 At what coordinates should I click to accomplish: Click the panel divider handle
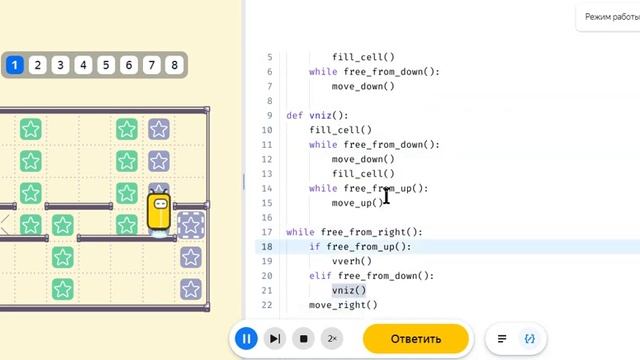pyautogui.click(x=244, y=182)
